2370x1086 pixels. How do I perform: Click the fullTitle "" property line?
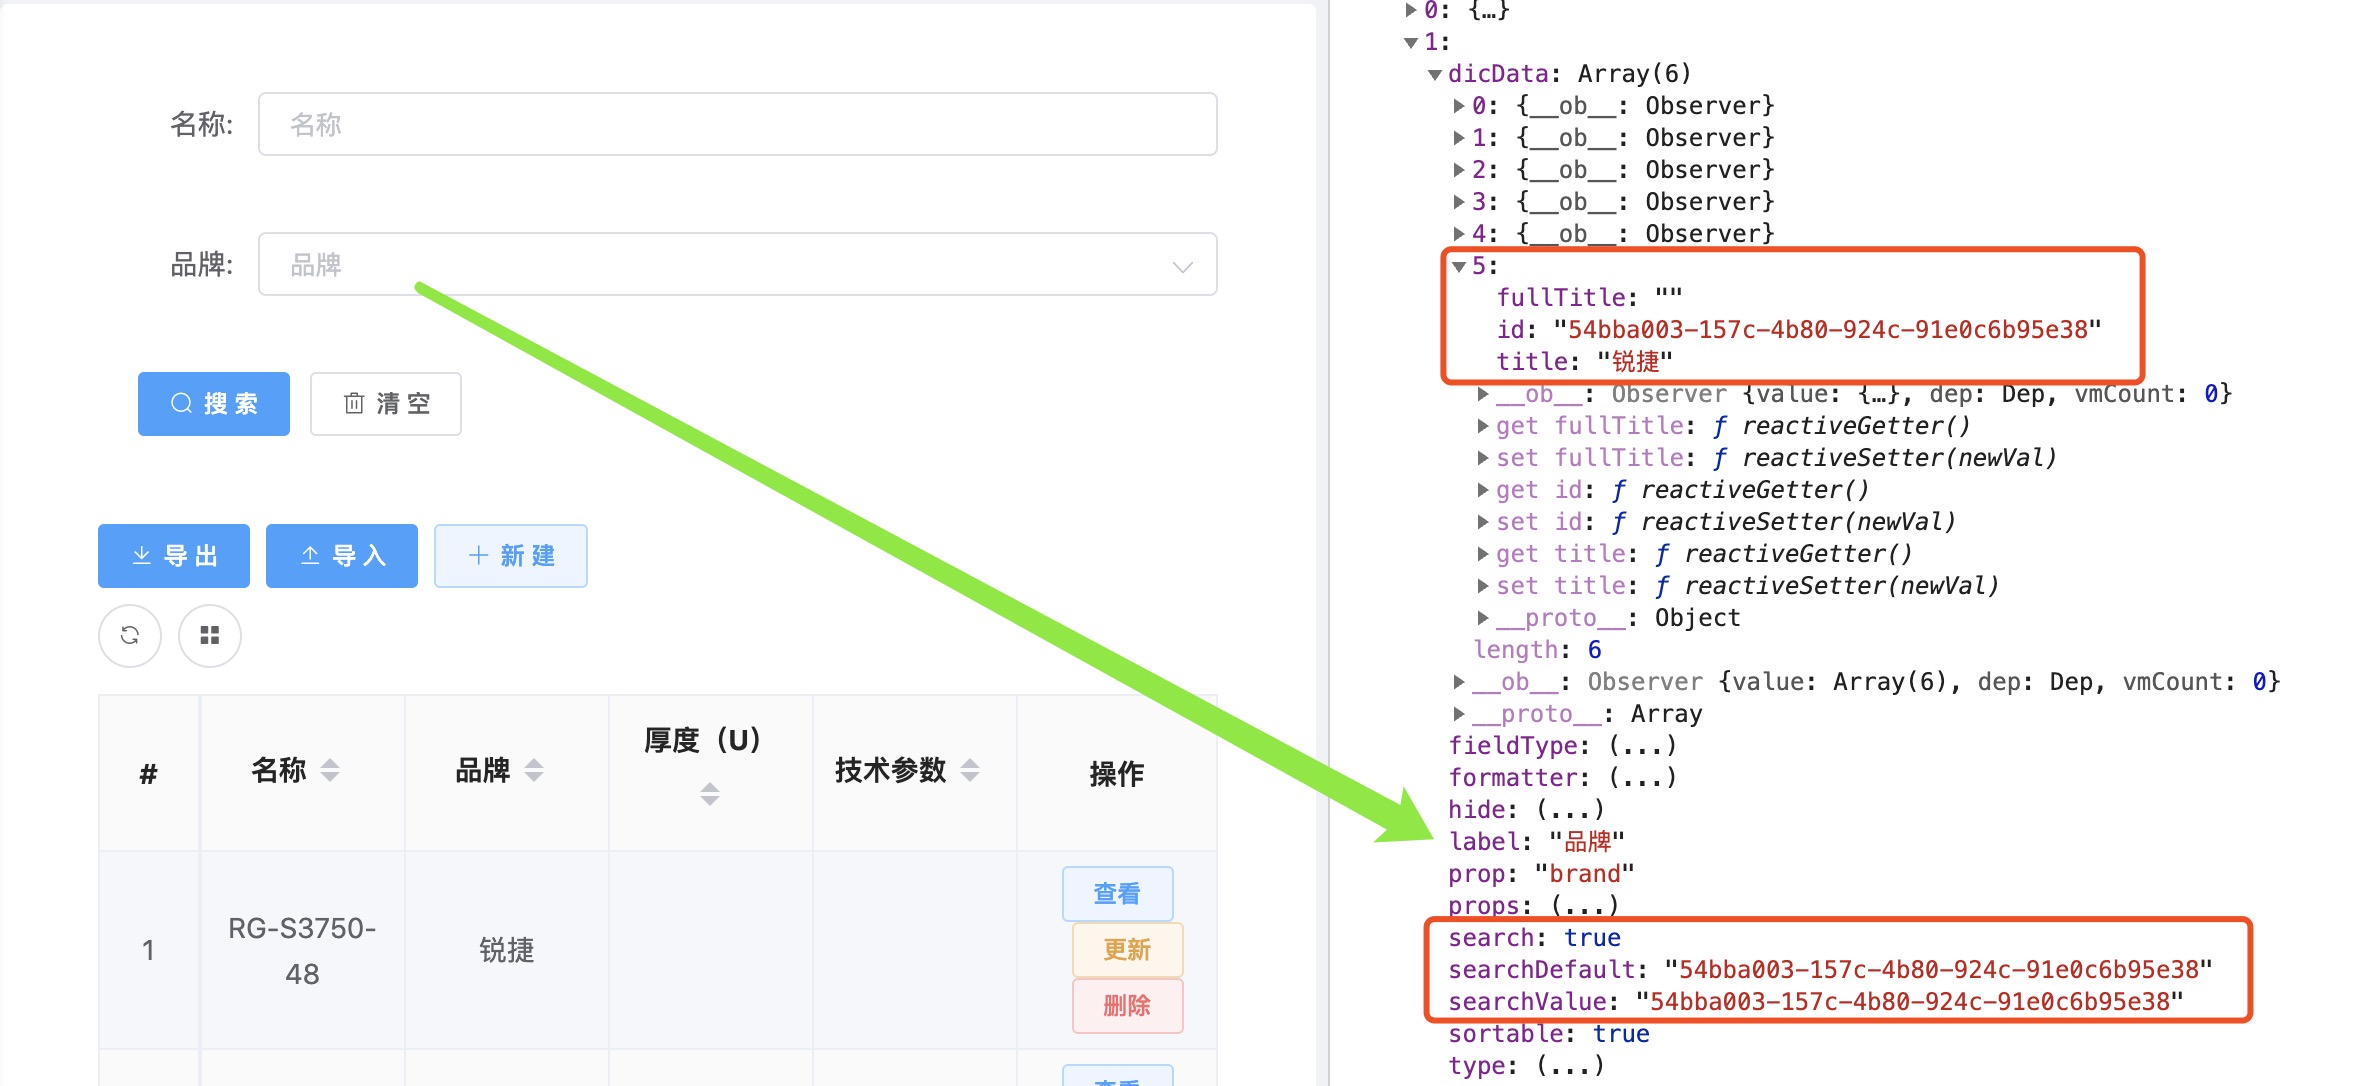(1590, 298)
